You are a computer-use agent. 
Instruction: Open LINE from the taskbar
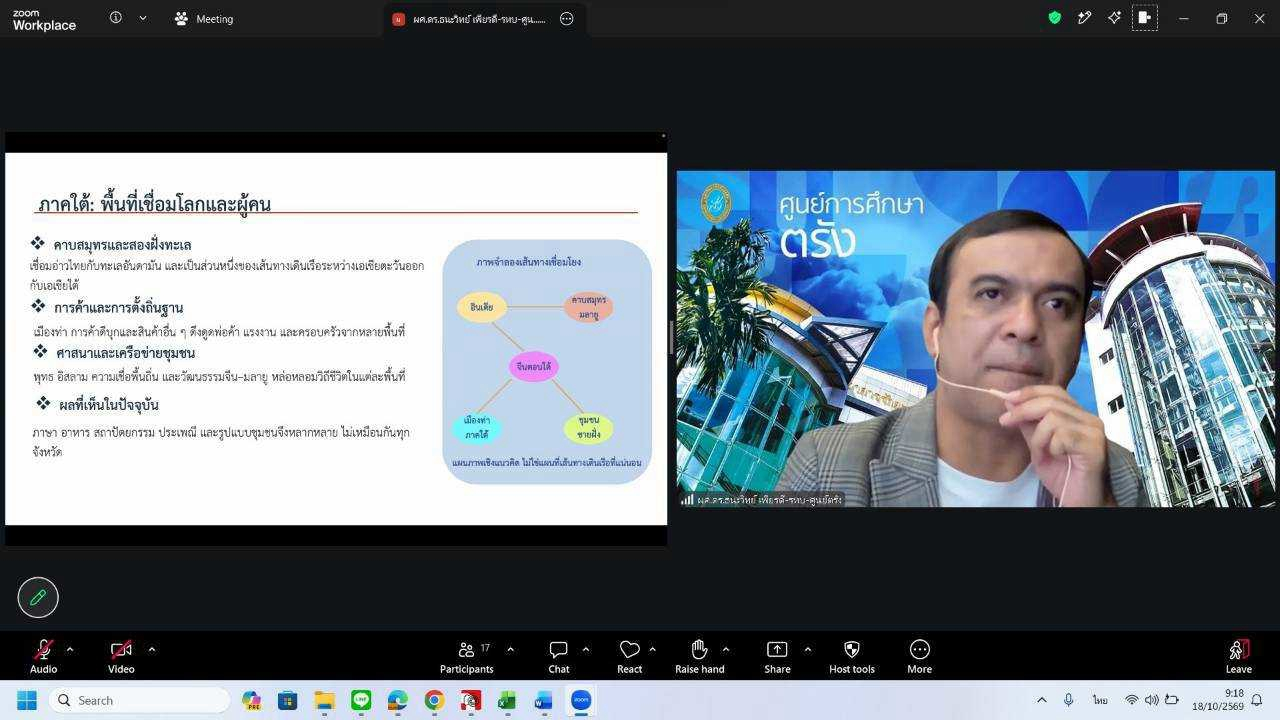pyautogui.click(x=361, y=700)
